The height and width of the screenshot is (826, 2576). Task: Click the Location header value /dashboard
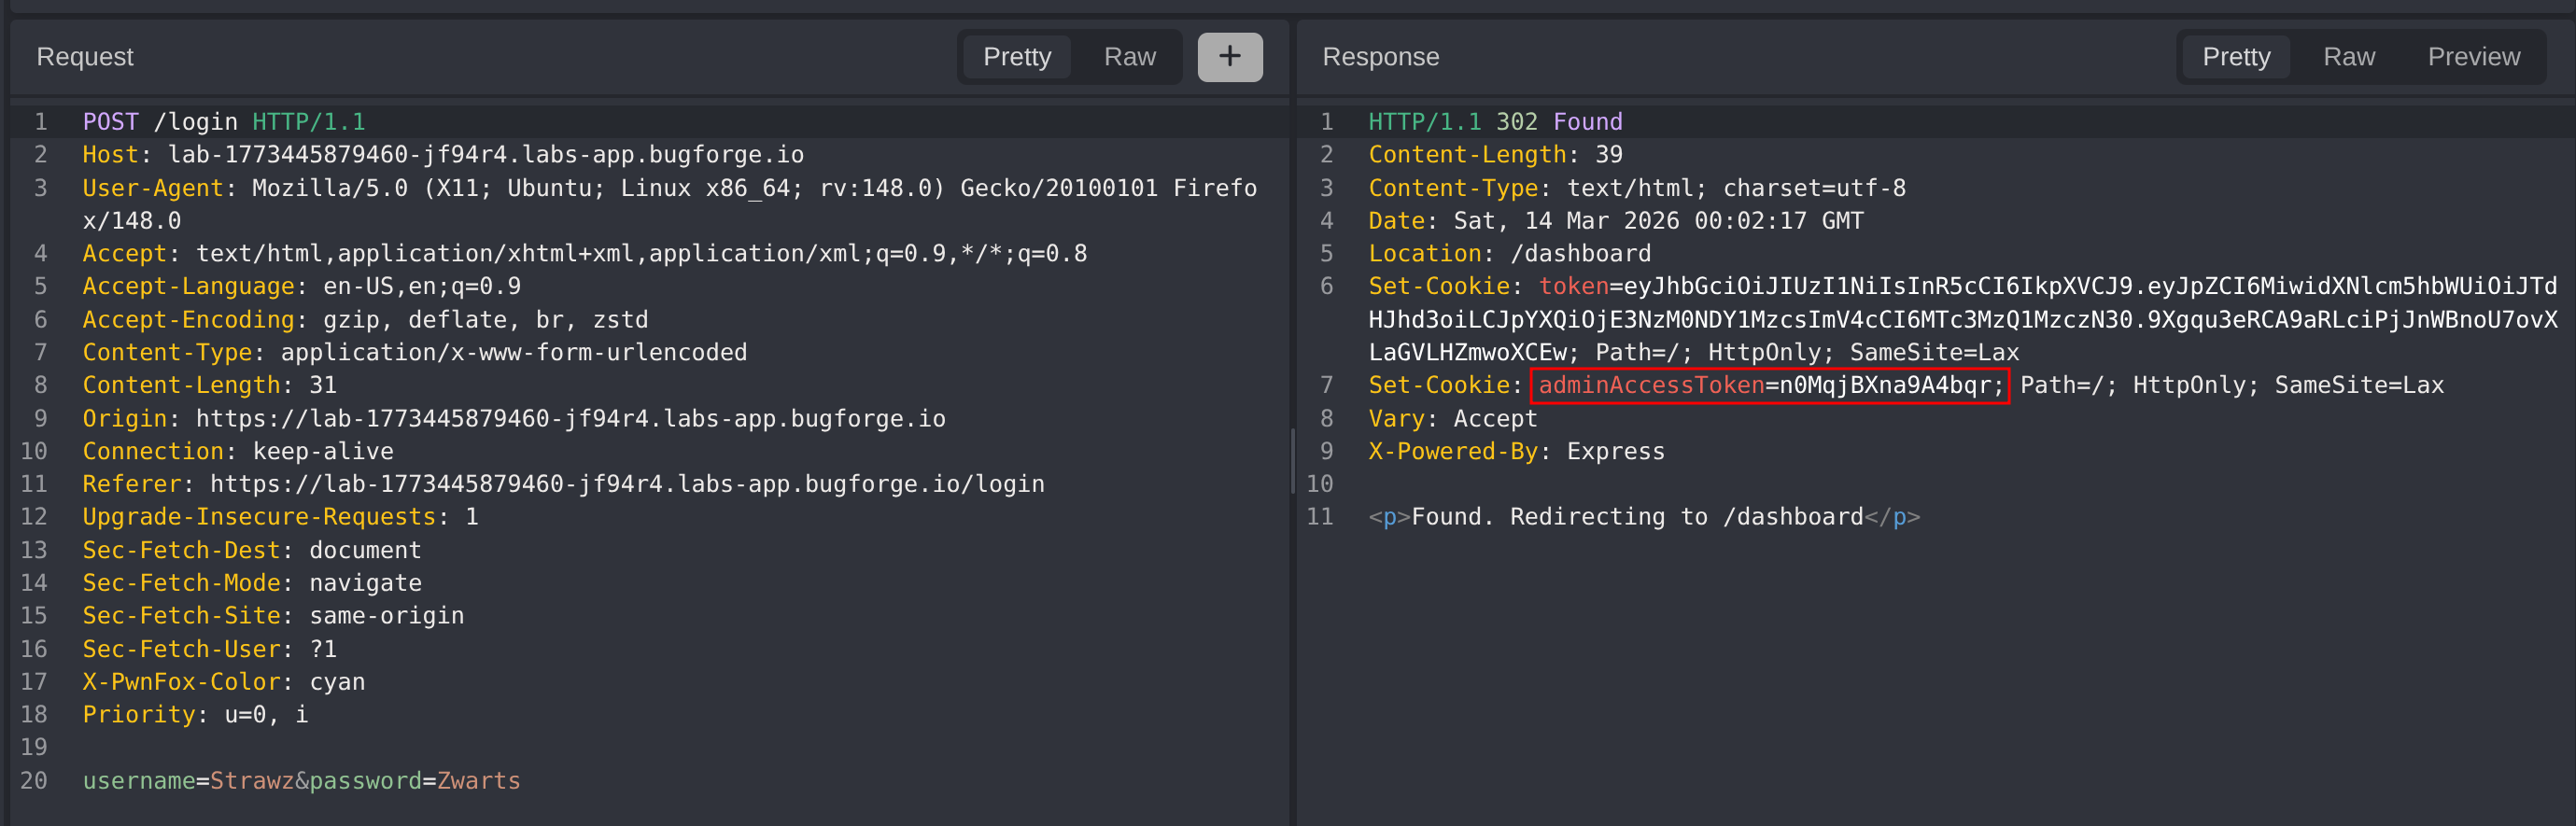(1580, 254)
